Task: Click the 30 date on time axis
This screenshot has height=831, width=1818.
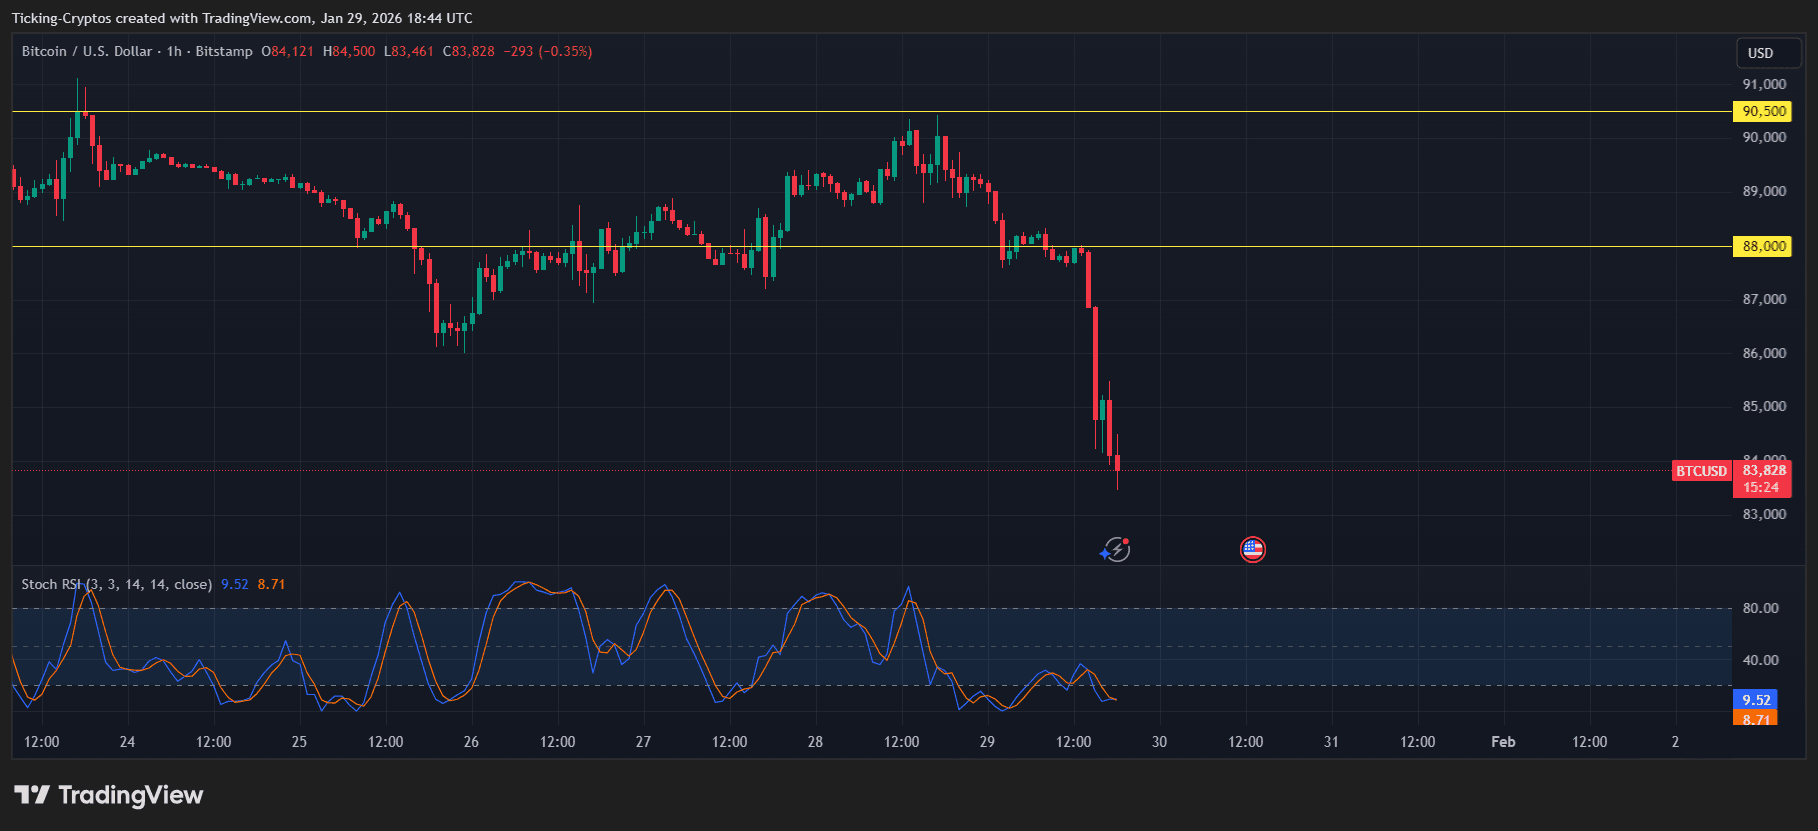Action: point(1159,742)
